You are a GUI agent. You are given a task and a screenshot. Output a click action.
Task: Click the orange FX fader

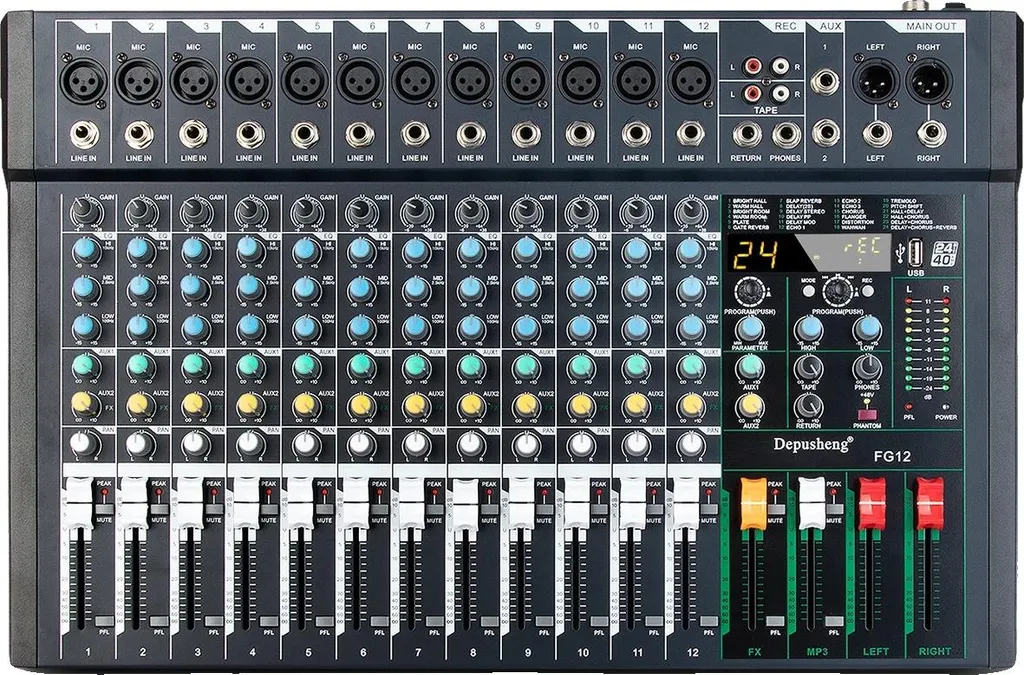coord(752,503)
